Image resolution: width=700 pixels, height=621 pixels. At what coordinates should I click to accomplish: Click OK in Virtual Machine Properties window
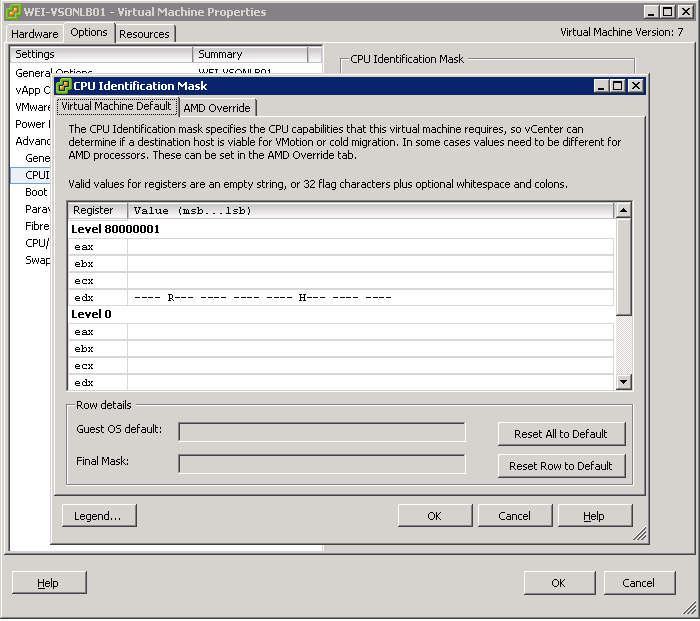click(x=559, y=583)
